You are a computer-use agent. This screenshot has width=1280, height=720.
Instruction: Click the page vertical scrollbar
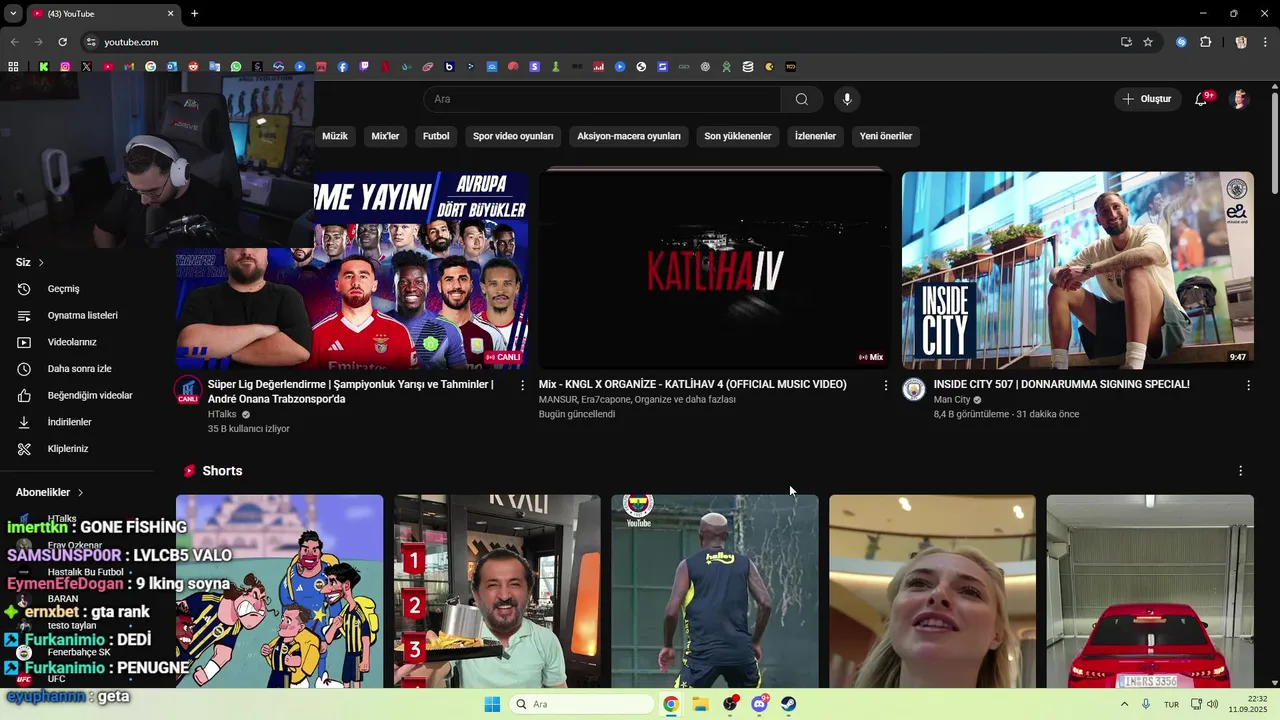coord(1275,145)
